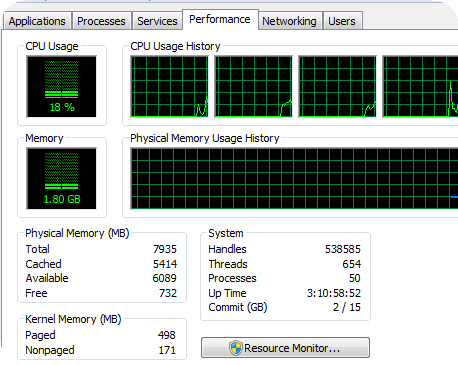Click the Cached memory value 5414
The image size is (458, 365).
point(165,264)
